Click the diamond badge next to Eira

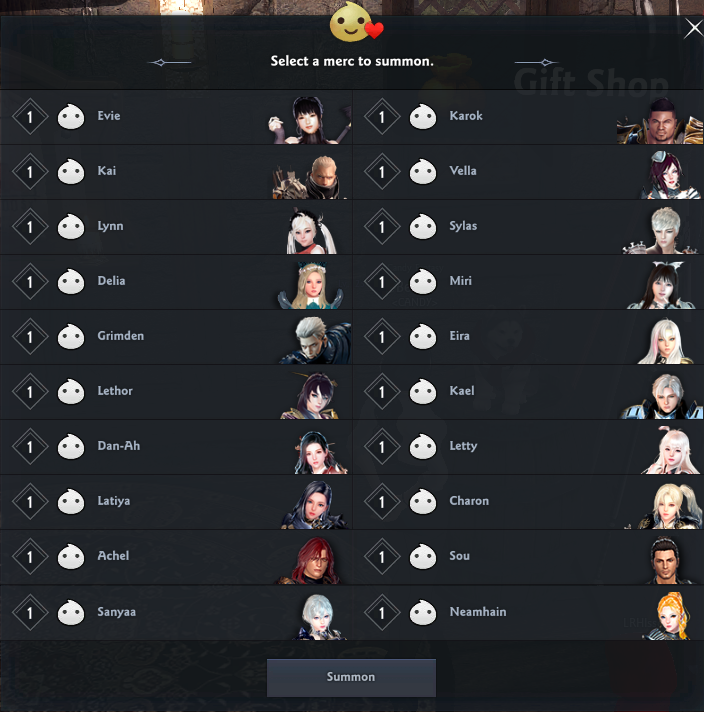382,336
